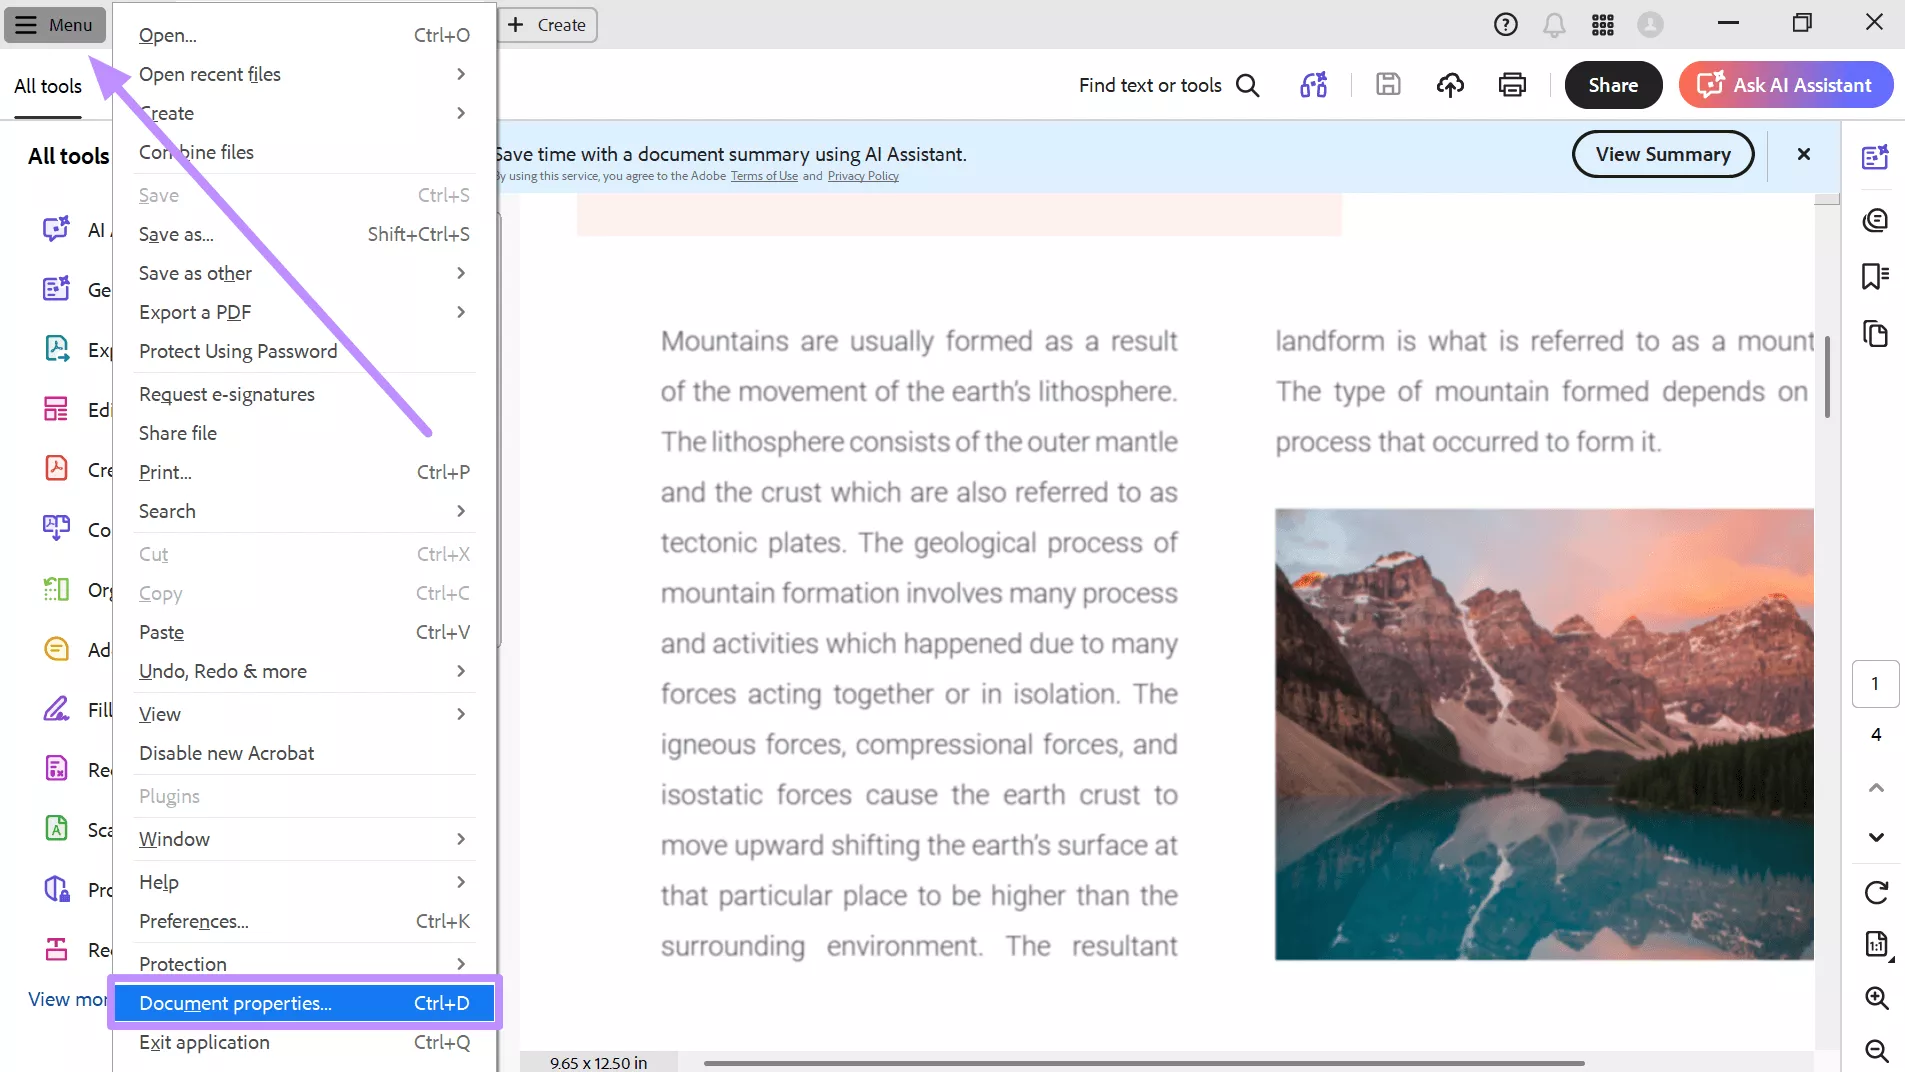Open the Bookmarks panel on right sidebar
Screen dimensions: 1905x1072
pos(1876,277)
